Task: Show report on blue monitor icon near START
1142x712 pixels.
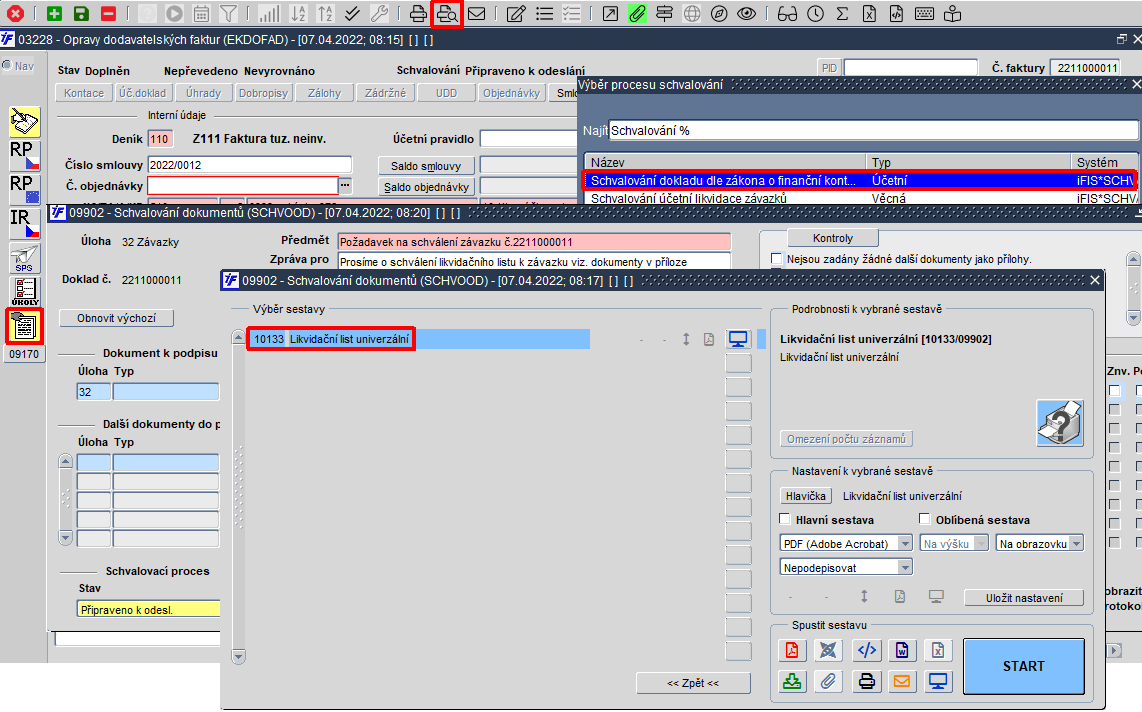Action: pyautogui.click(x=938, y=681)
